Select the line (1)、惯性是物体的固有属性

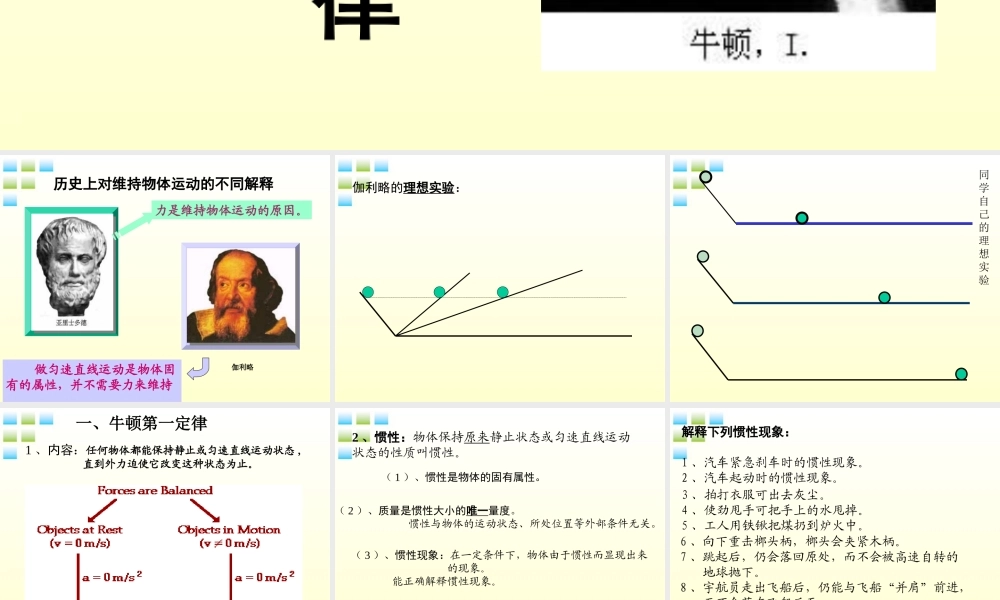[x=463, y=478]
